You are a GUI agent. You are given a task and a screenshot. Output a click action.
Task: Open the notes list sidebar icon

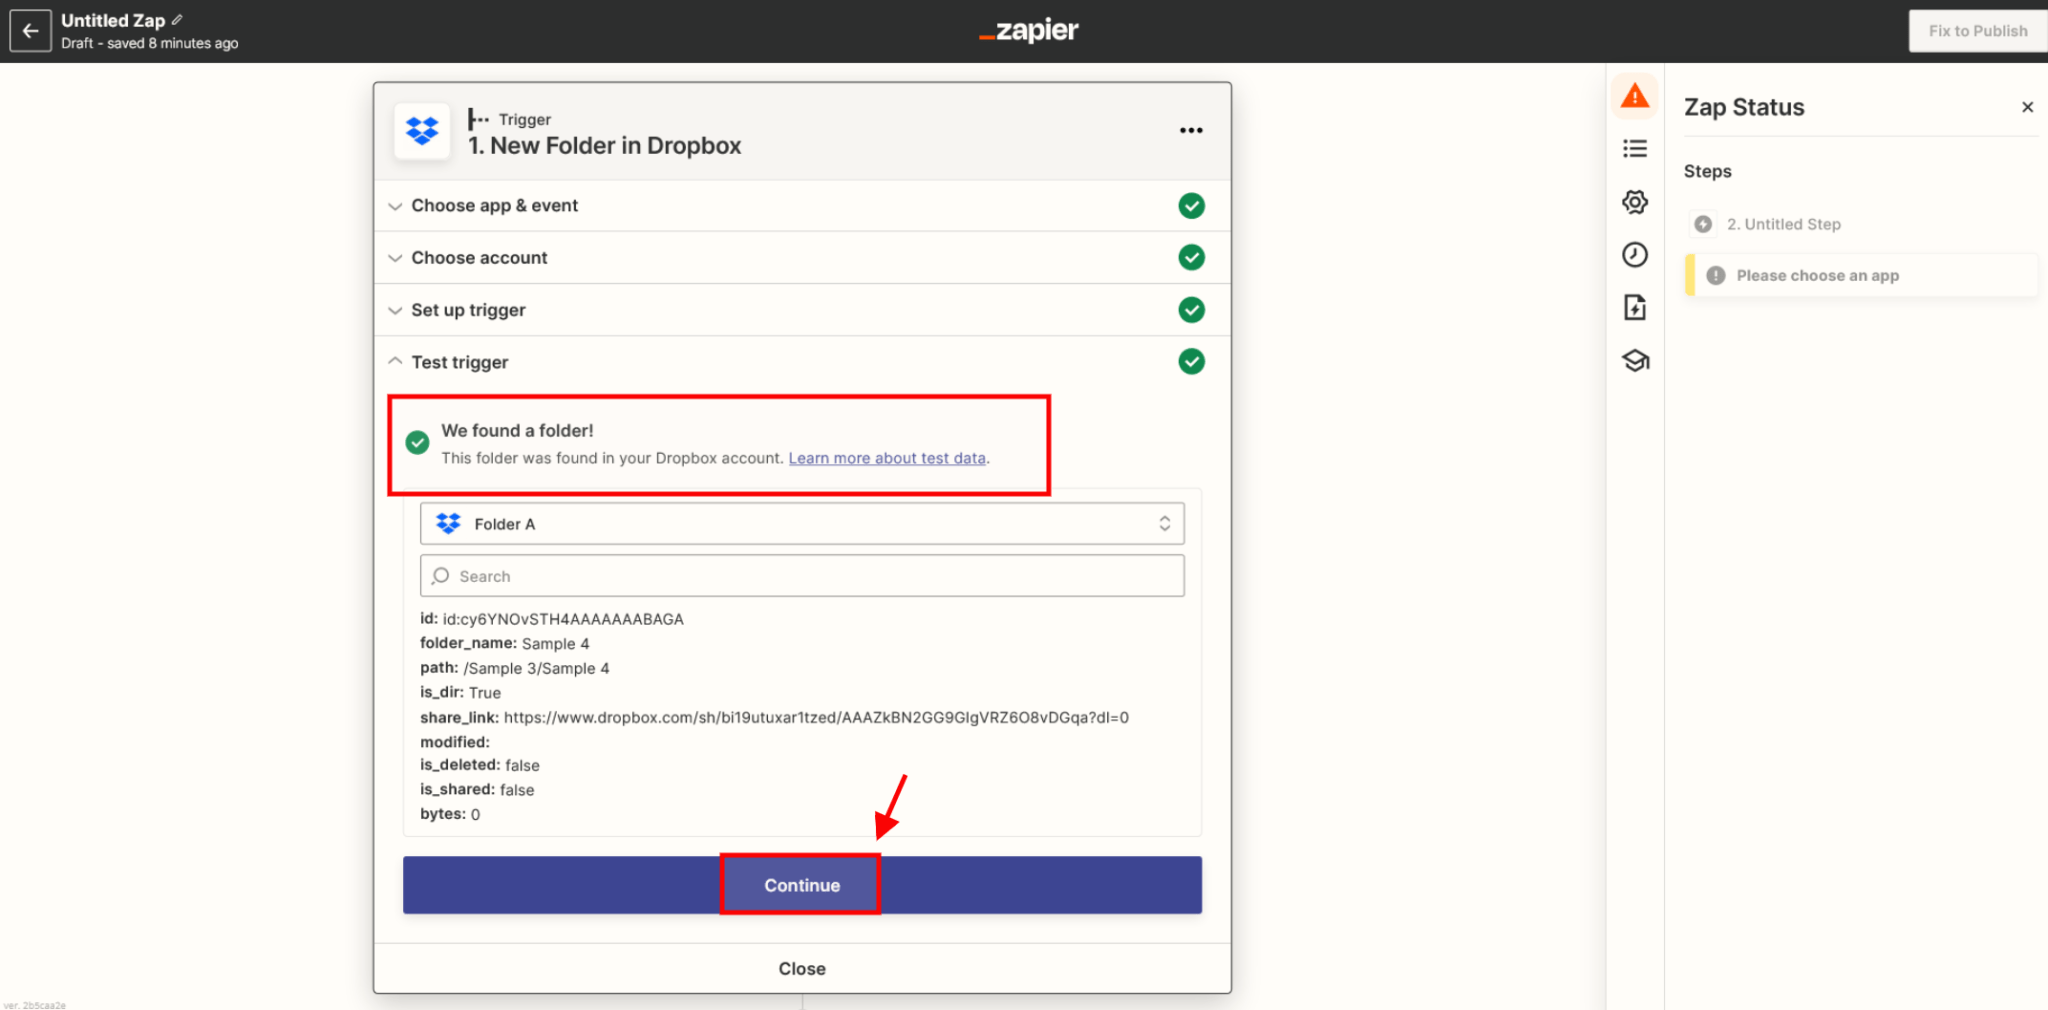point(1634,147)
